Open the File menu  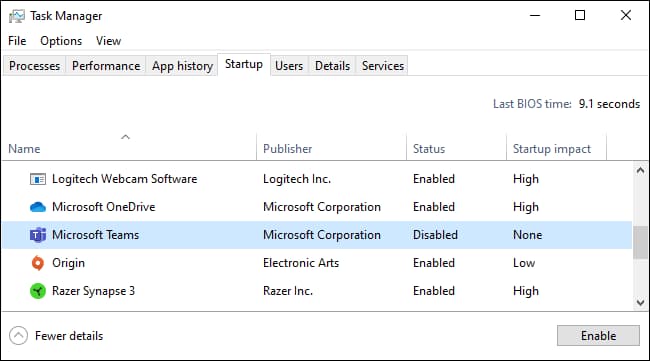[x=17, y=41]
